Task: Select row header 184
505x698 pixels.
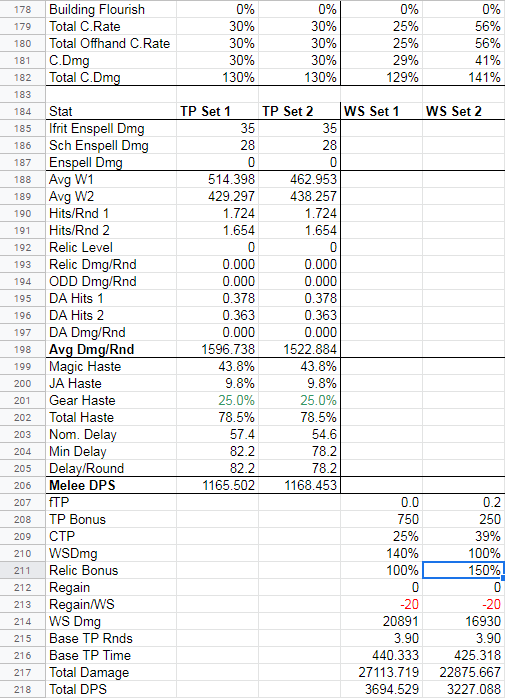Action: pyautogui.click(x=22, y=111)
